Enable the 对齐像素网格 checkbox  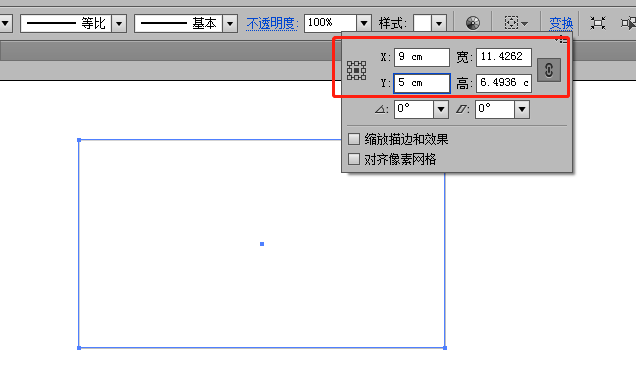[x=354, y=159]
